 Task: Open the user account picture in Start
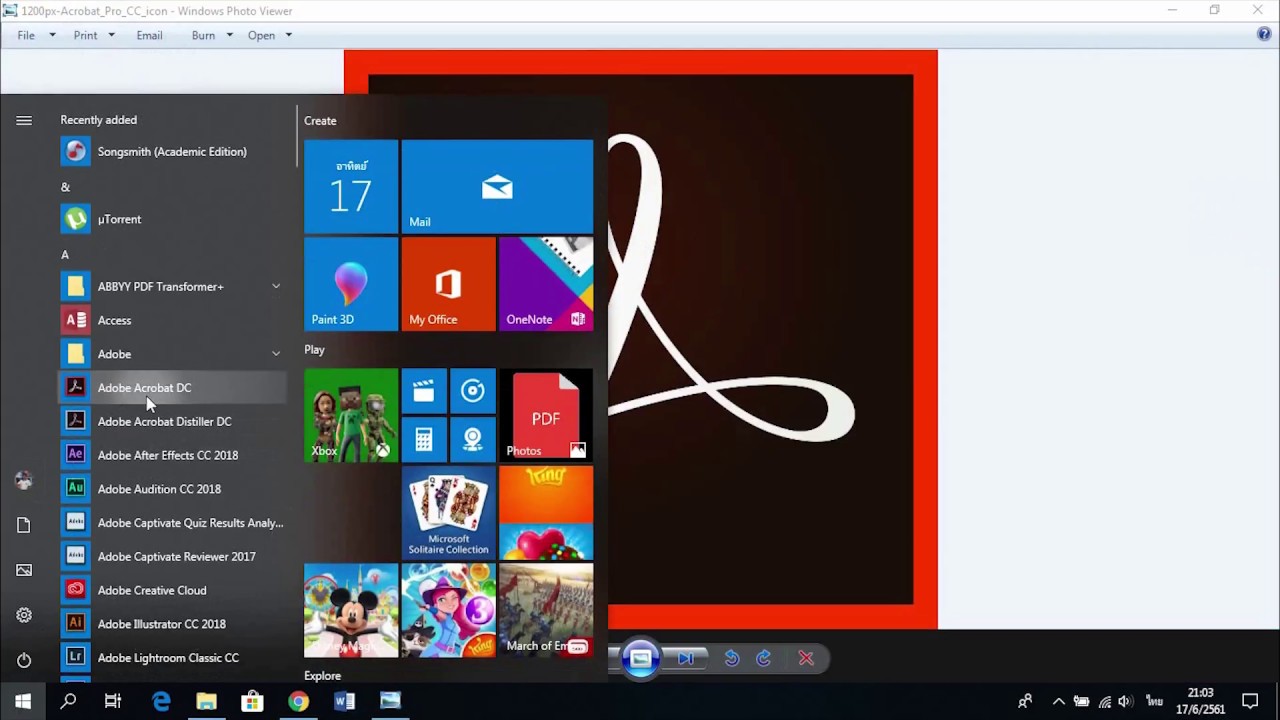[x=24, y=480]
